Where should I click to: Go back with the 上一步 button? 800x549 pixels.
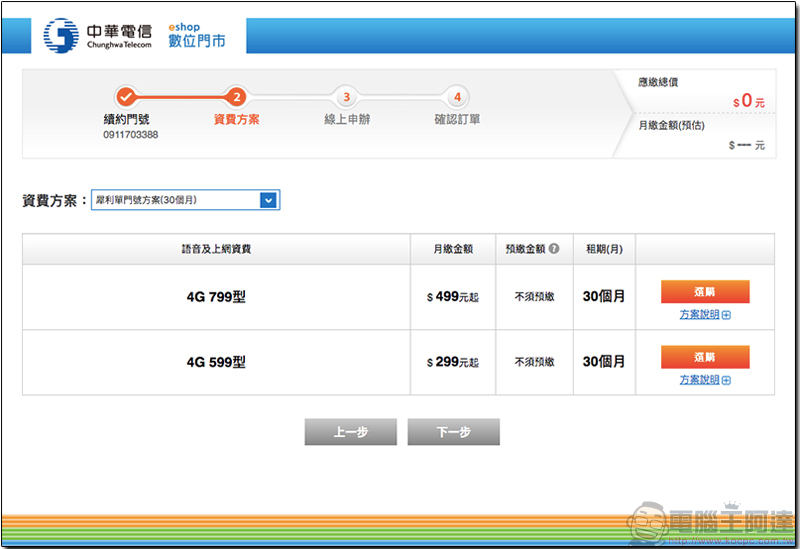(x=350, y=432)
